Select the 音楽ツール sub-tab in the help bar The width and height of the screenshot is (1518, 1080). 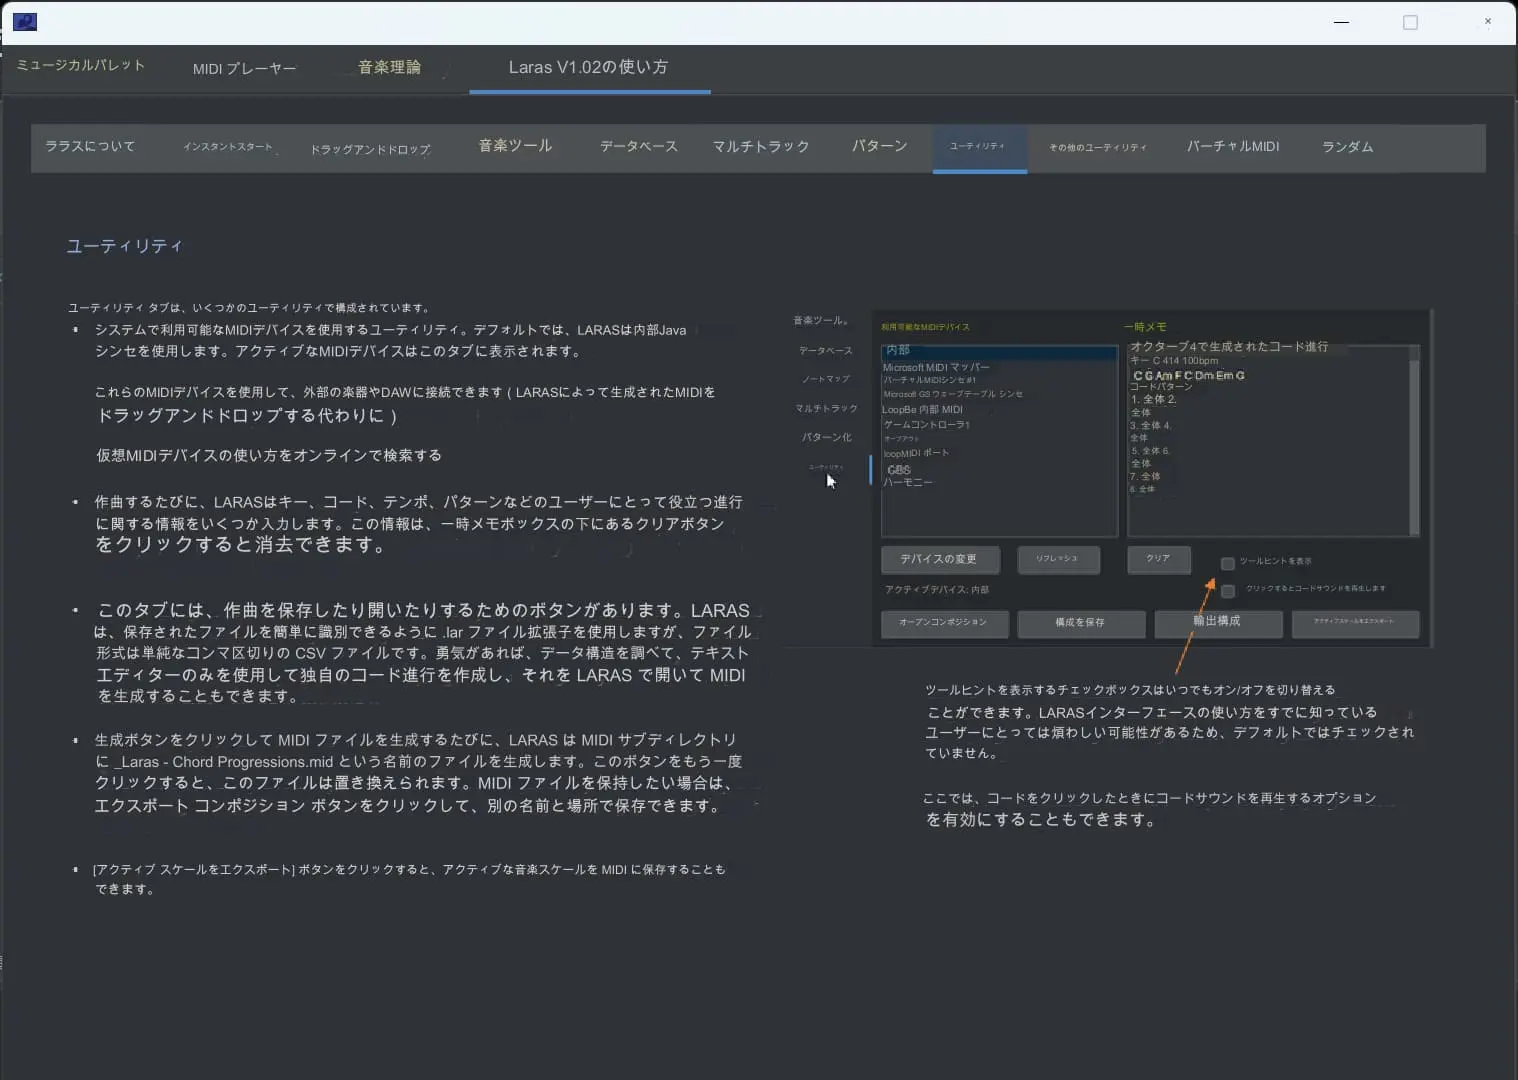(x=515, y=146)
